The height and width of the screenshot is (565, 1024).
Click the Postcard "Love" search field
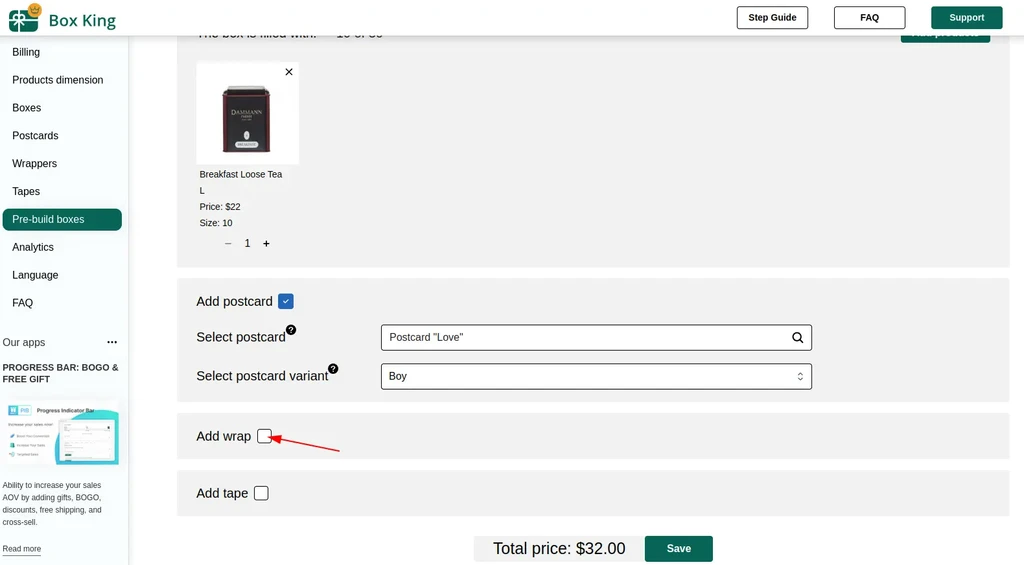(x=596, y=338)
